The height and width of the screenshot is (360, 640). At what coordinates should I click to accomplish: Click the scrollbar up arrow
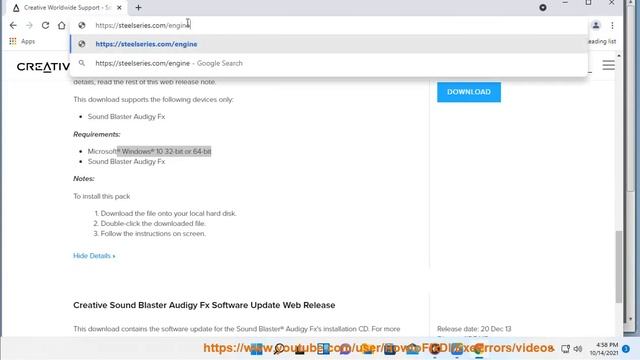(x=619, y=56)
